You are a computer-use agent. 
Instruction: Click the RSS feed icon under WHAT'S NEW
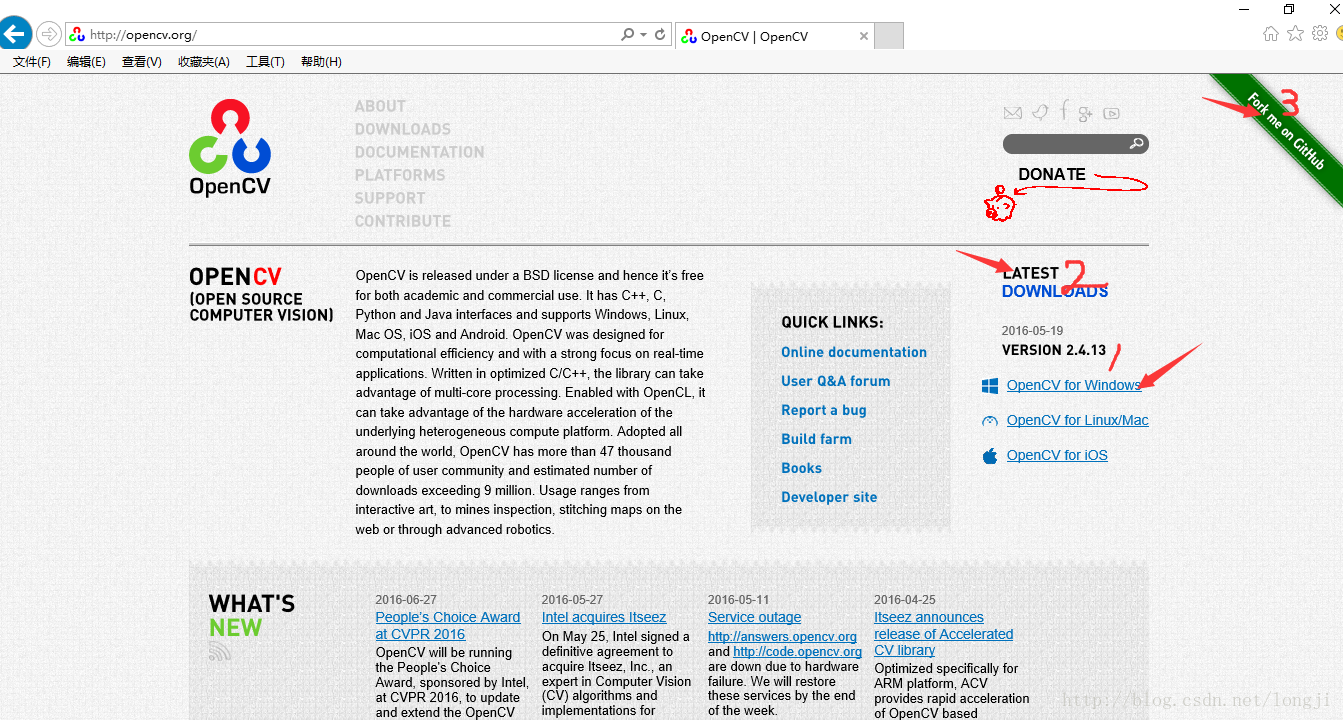tap(220, 651)
